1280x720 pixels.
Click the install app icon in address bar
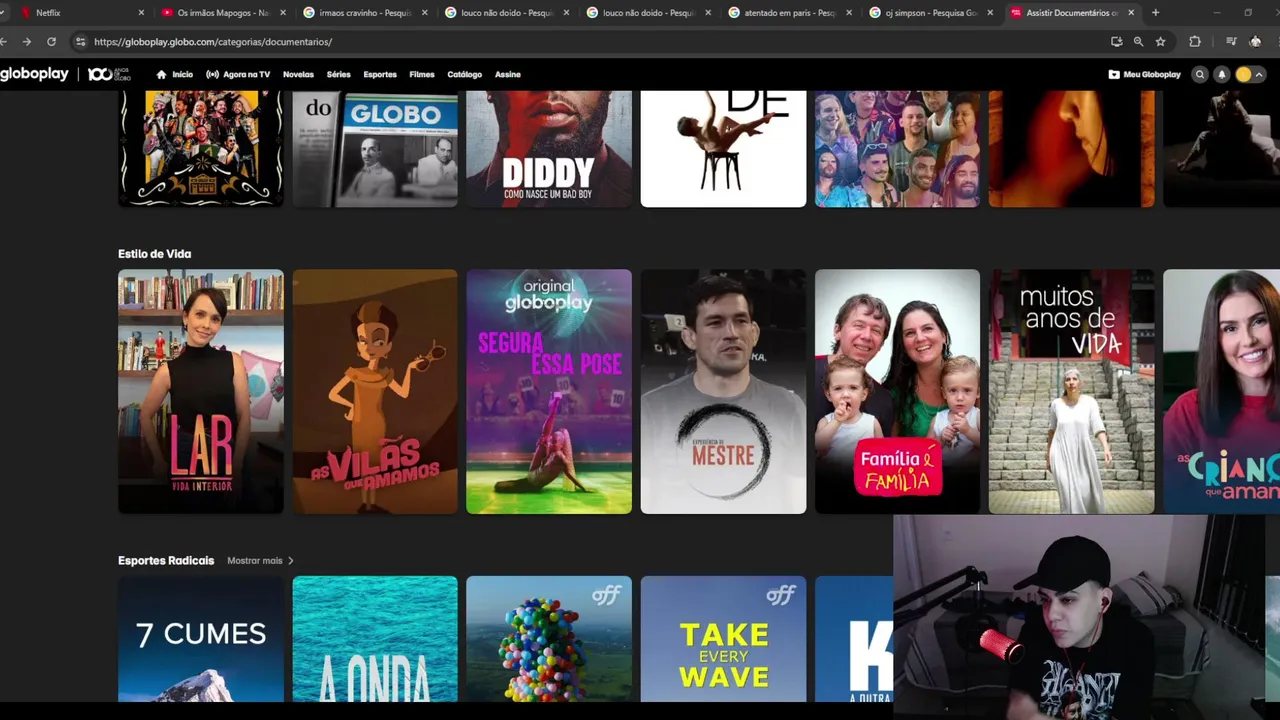[1116, 41]
